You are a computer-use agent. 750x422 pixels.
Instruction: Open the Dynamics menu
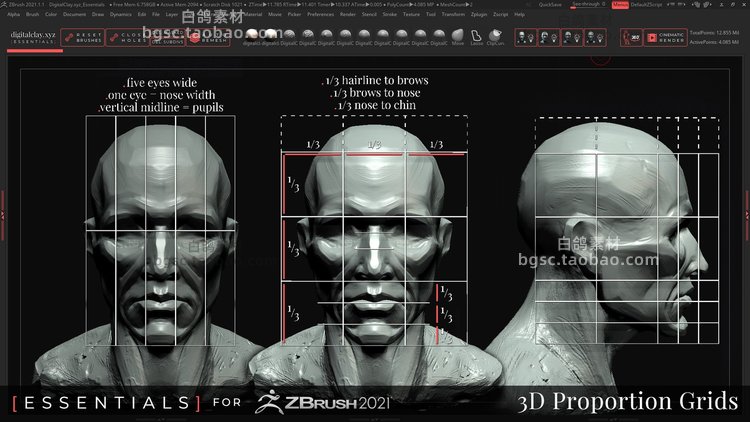[121, 14]
